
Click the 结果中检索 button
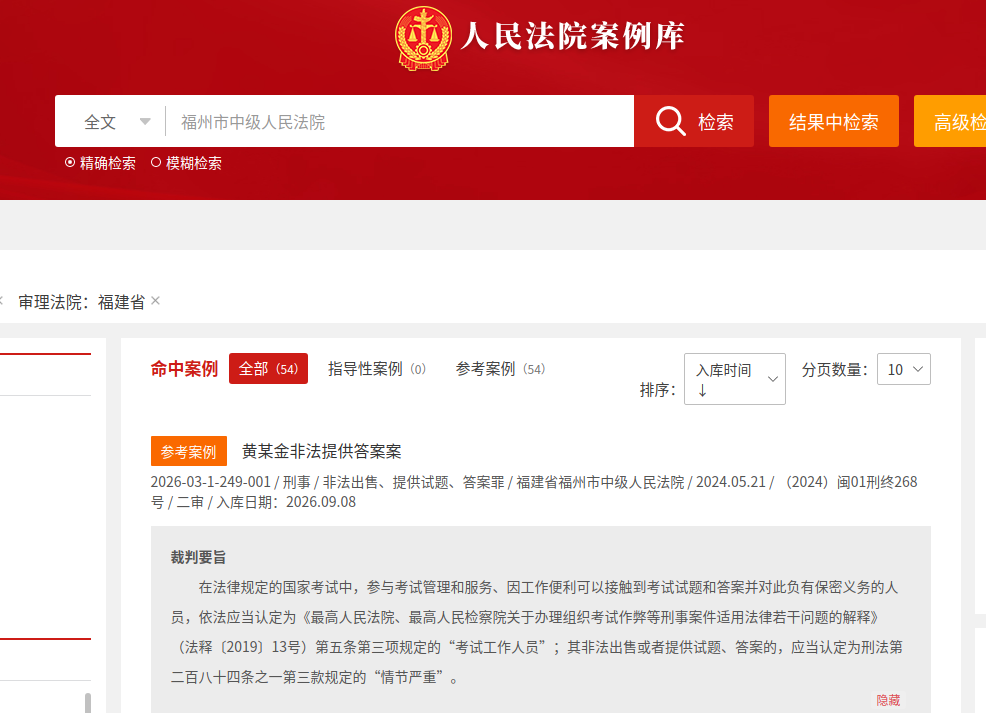[834, 121]
